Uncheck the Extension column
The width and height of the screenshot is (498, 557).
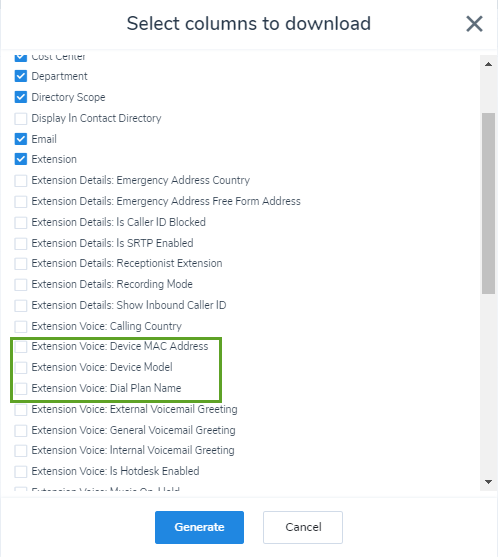[21, 159]
